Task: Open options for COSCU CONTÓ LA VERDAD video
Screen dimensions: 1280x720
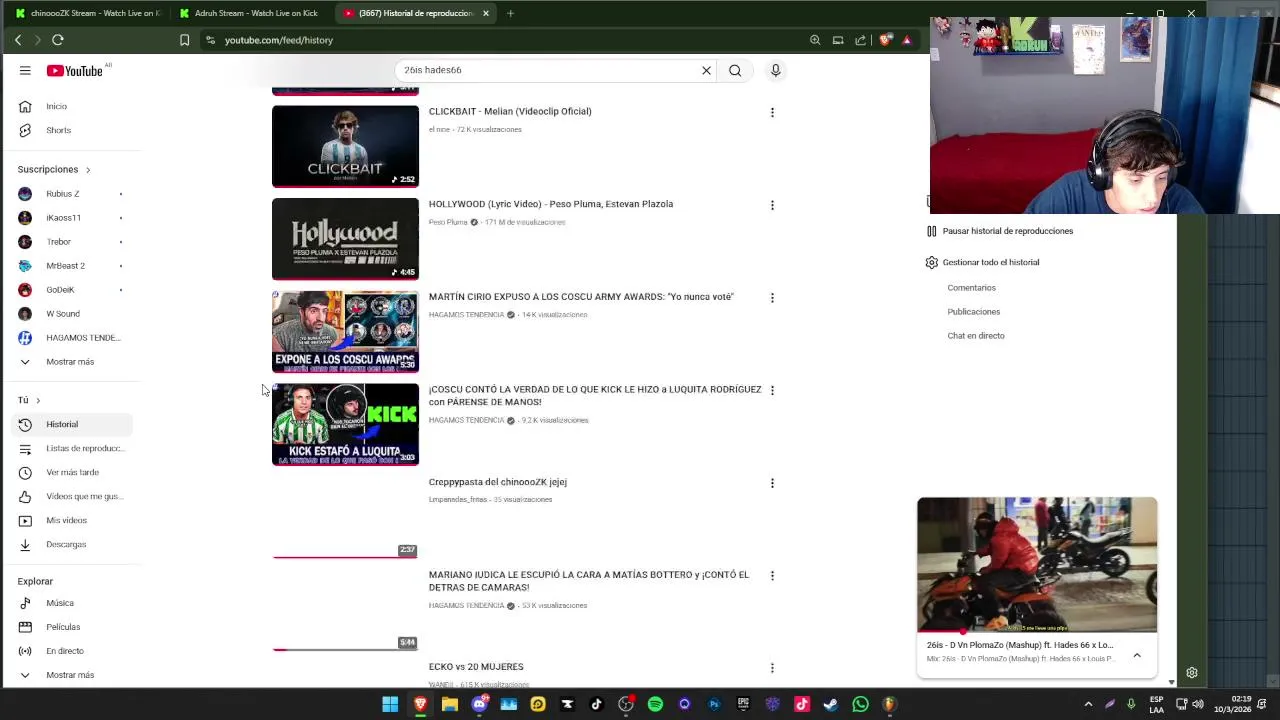Action: tap(772, 390)
